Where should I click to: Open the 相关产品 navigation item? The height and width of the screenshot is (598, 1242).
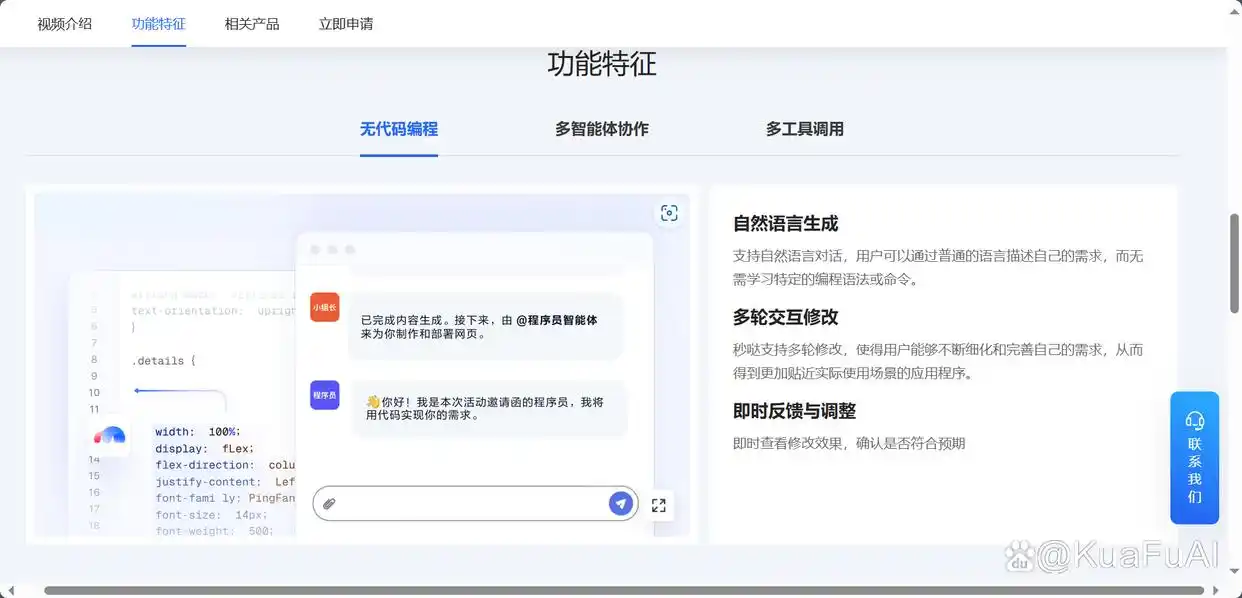tap(252, 23)
